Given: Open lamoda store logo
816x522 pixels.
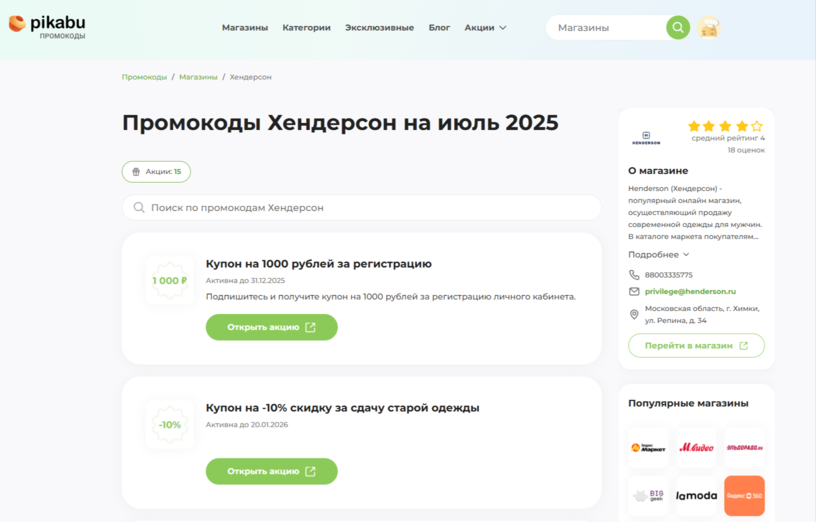Looking at the screenshot, I should [x=696, y=495].
